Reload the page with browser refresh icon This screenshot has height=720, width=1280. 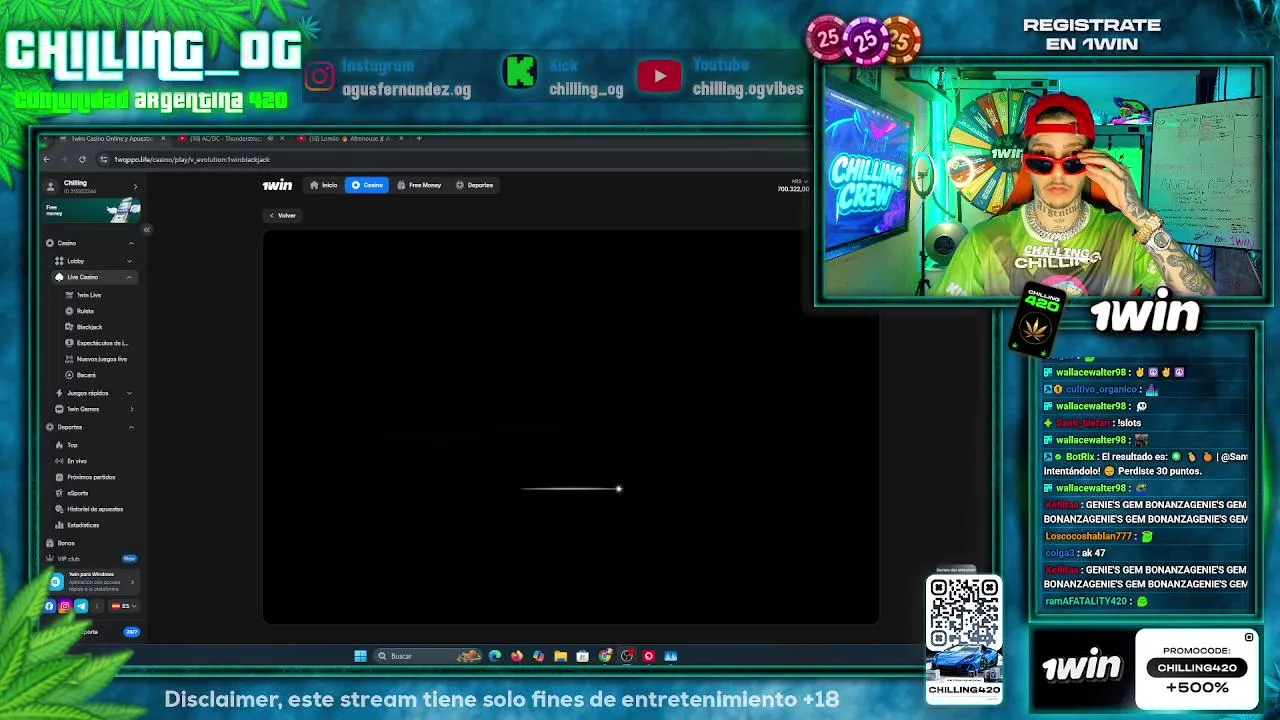click(x=82, y=159)
